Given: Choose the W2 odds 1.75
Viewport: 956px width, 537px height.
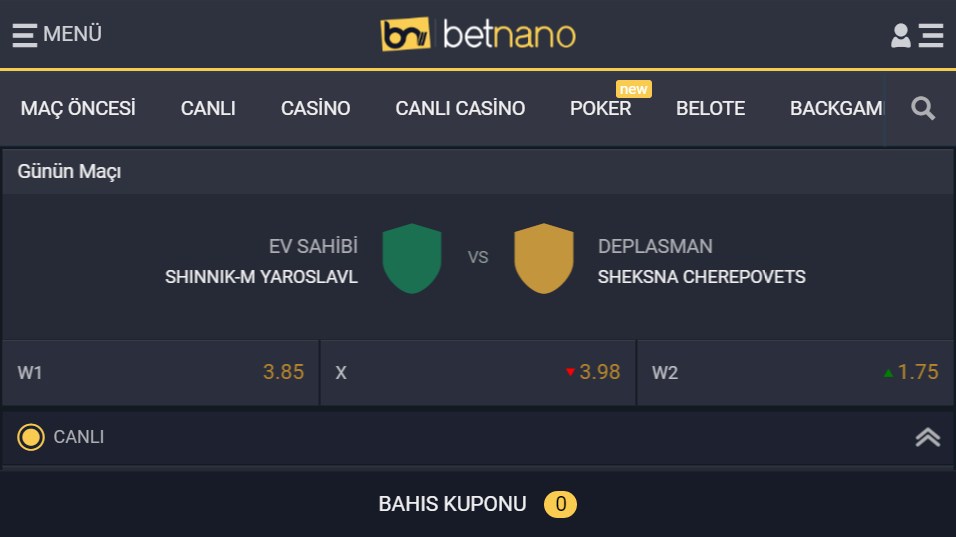Looking at the screenshot, I should 795,373.
